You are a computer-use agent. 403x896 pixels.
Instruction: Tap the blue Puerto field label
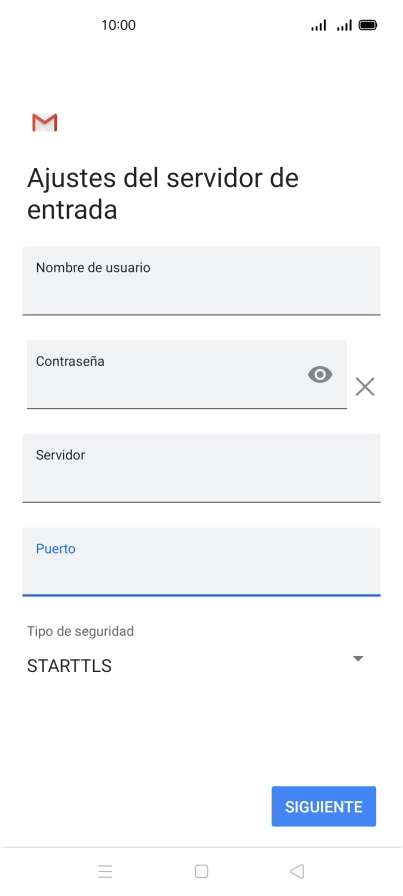click(x=55, y=549)
